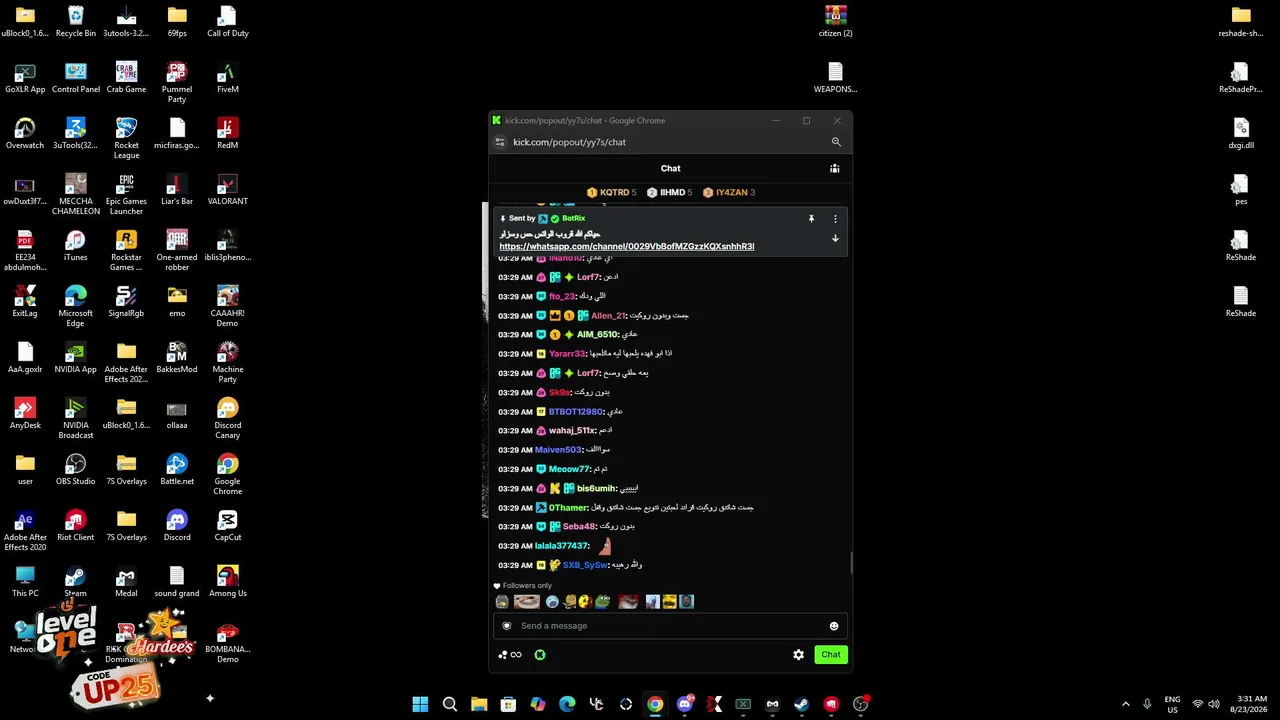Select Call of Duty desktop shortcut
Screen dimensions: 1280x720
[x=227, y=21]
